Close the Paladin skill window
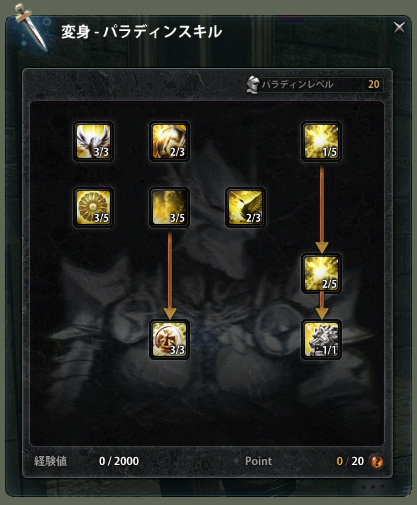 (x=399, y=27)
